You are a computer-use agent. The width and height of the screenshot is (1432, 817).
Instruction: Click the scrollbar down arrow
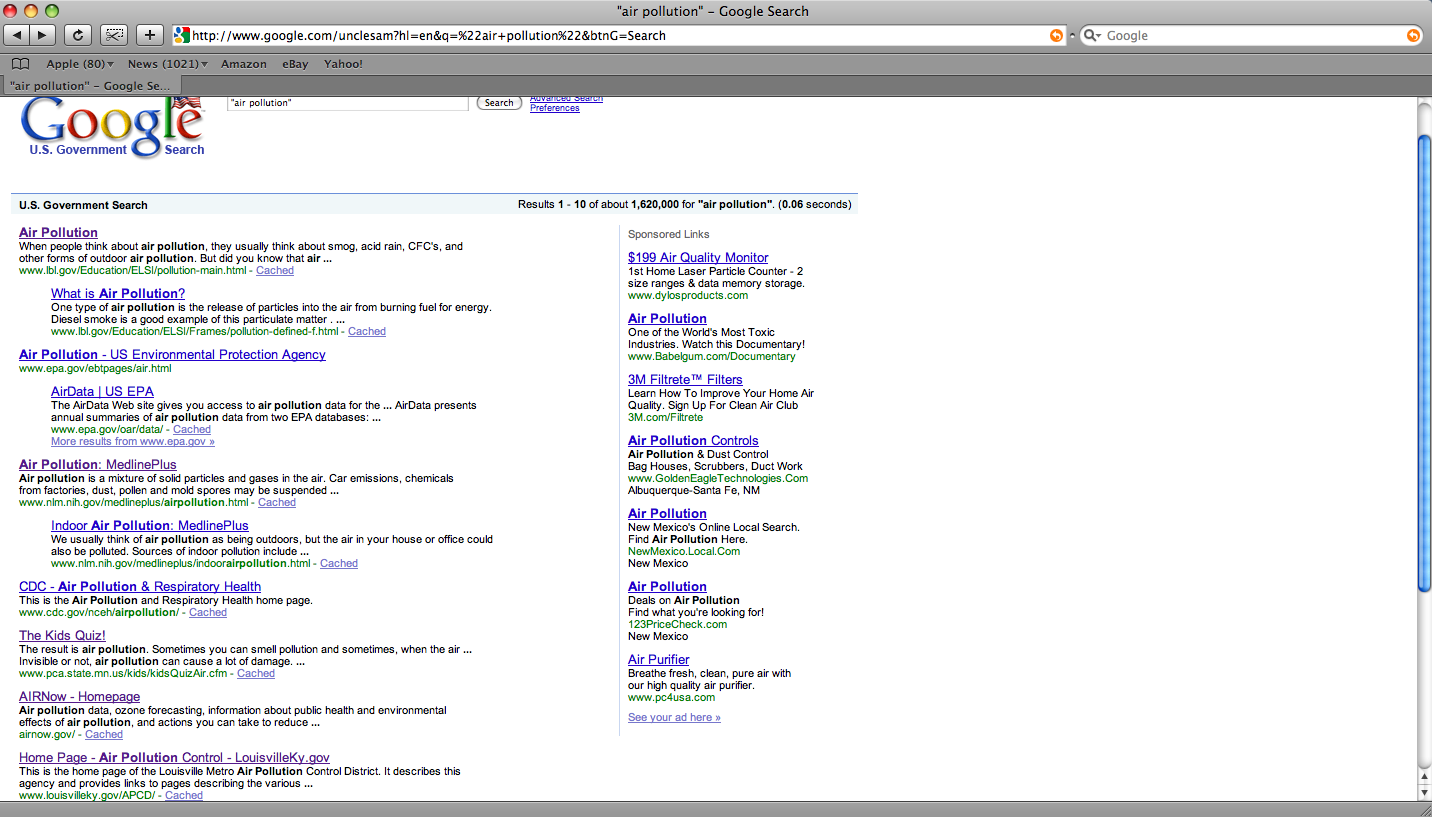(1424, 792)
